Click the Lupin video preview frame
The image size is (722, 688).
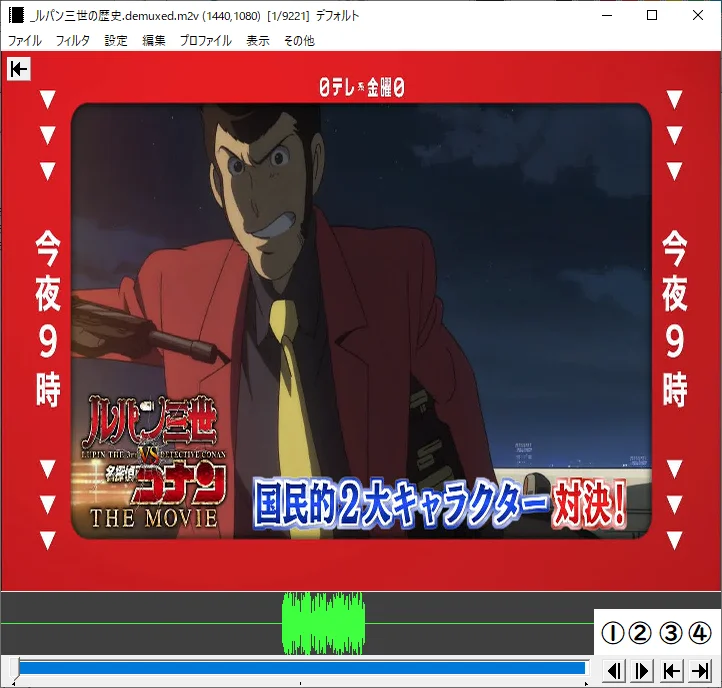pyautogui.click(x=361, y=320)
